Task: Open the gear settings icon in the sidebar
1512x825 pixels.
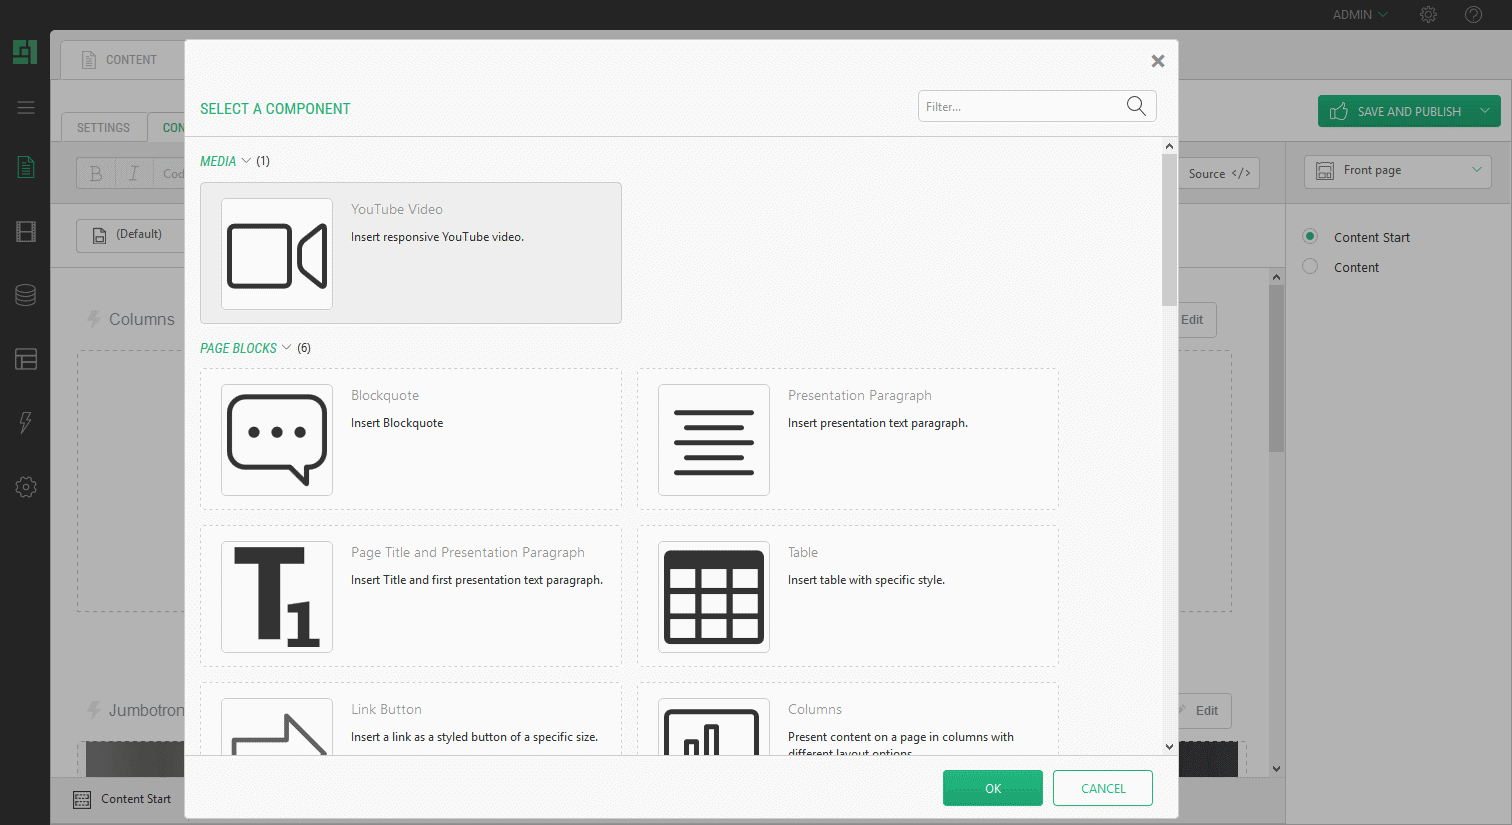Action: click(25, 487)
